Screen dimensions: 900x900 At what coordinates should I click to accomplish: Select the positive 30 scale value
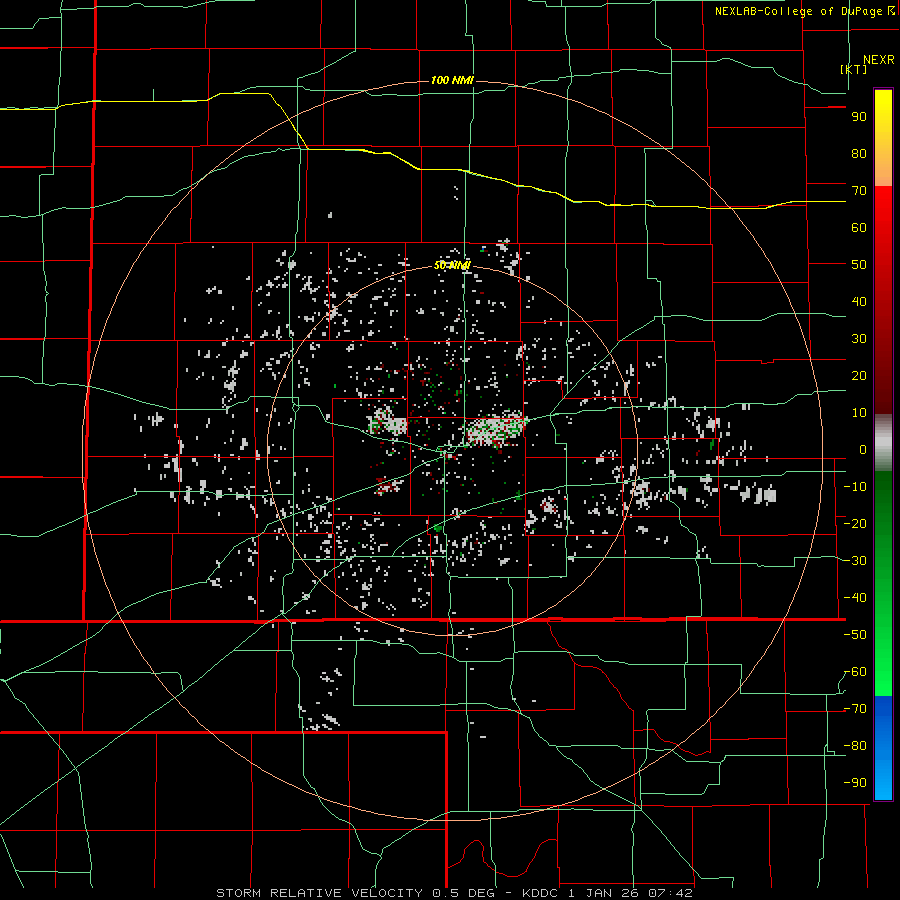point(859,339)
